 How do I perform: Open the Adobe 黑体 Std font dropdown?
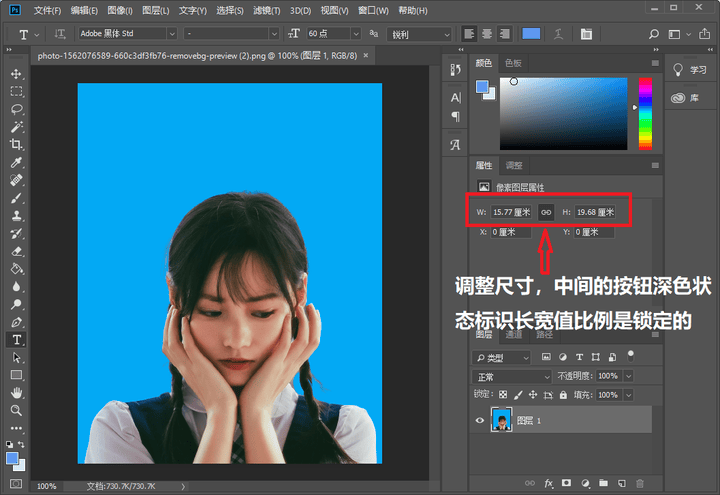pyautogui.click(x=128, y=34)
